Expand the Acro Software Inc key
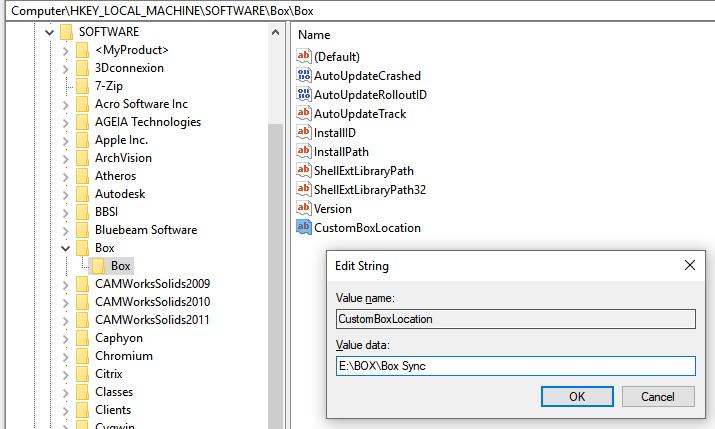715x429 pixels. [66, 105]
